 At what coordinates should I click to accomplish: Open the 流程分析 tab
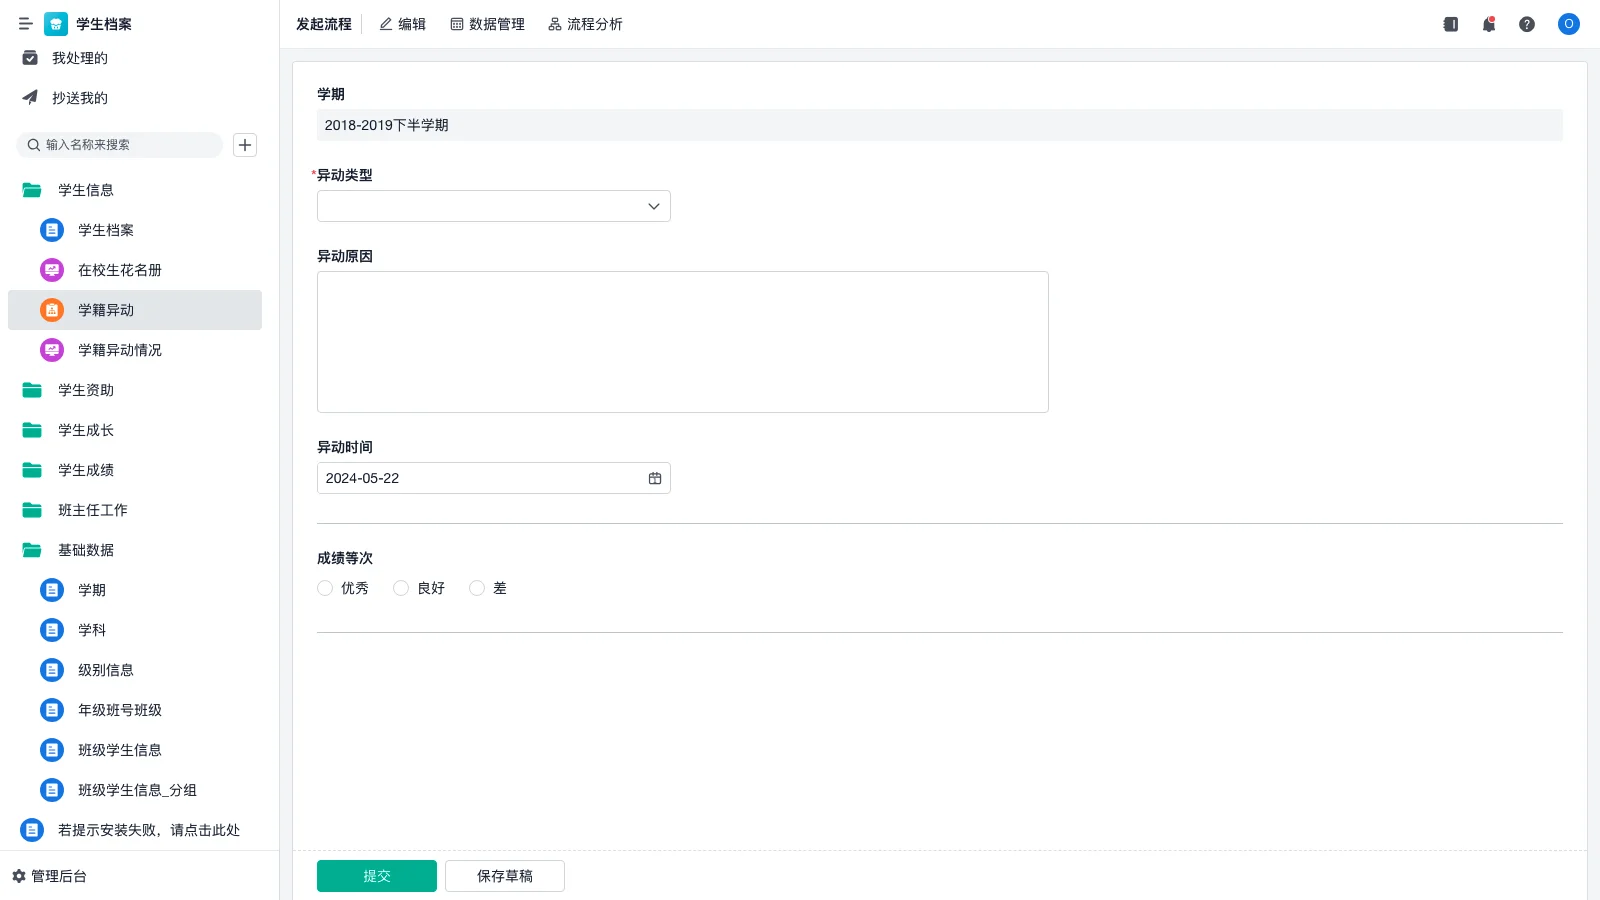(585, 24)
